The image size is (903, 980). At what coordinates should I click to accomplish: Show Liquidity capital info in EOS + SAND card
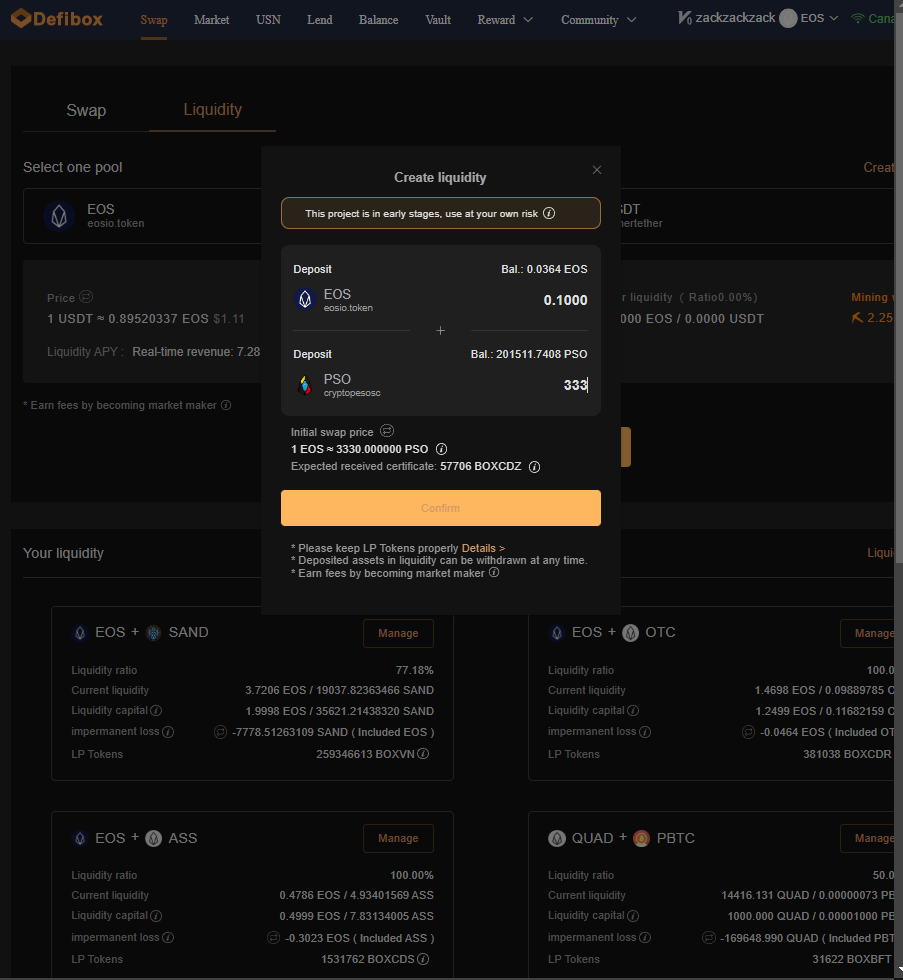coord(156,711)
